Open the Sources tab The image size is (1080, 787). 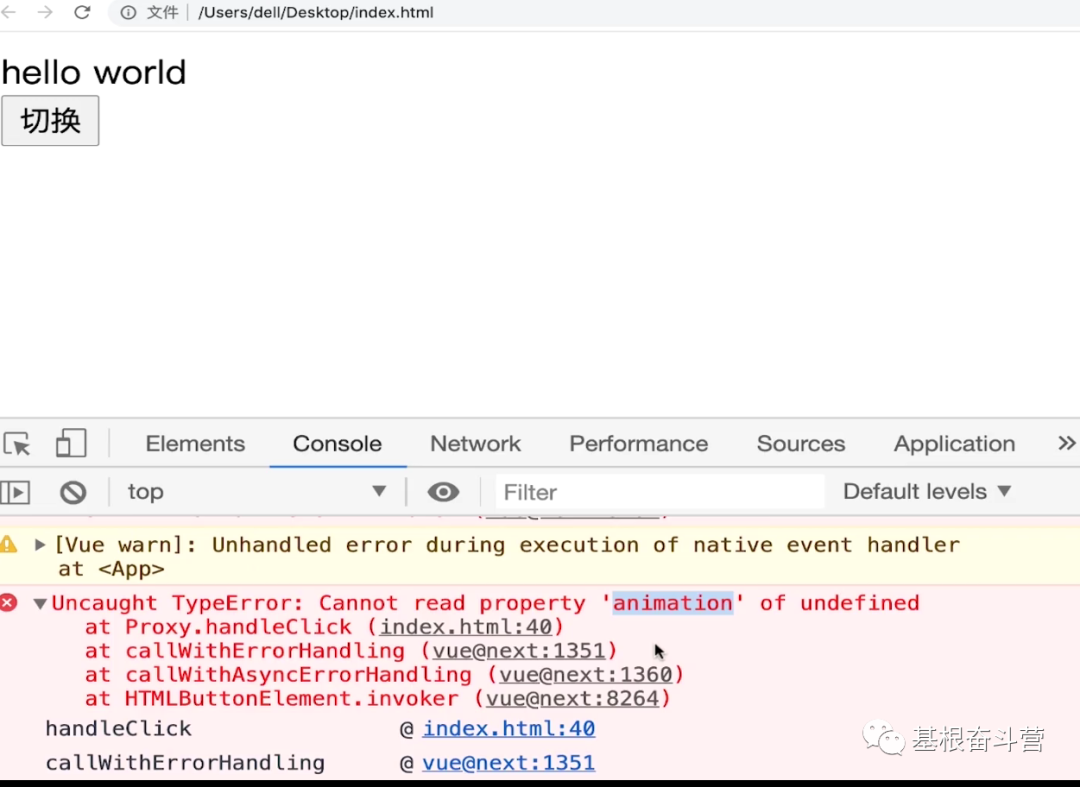point(800,444)
